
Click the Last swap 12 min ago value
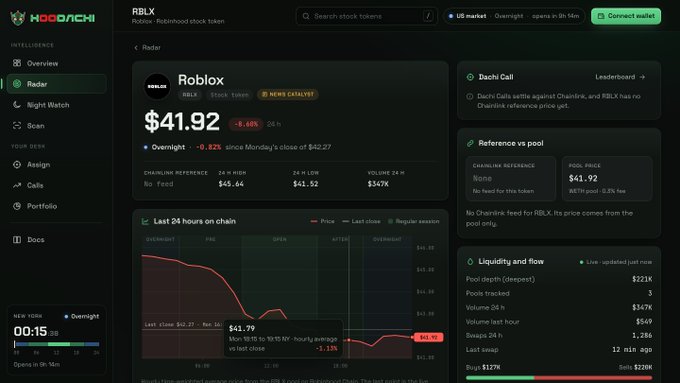click(x=632, y=349)
